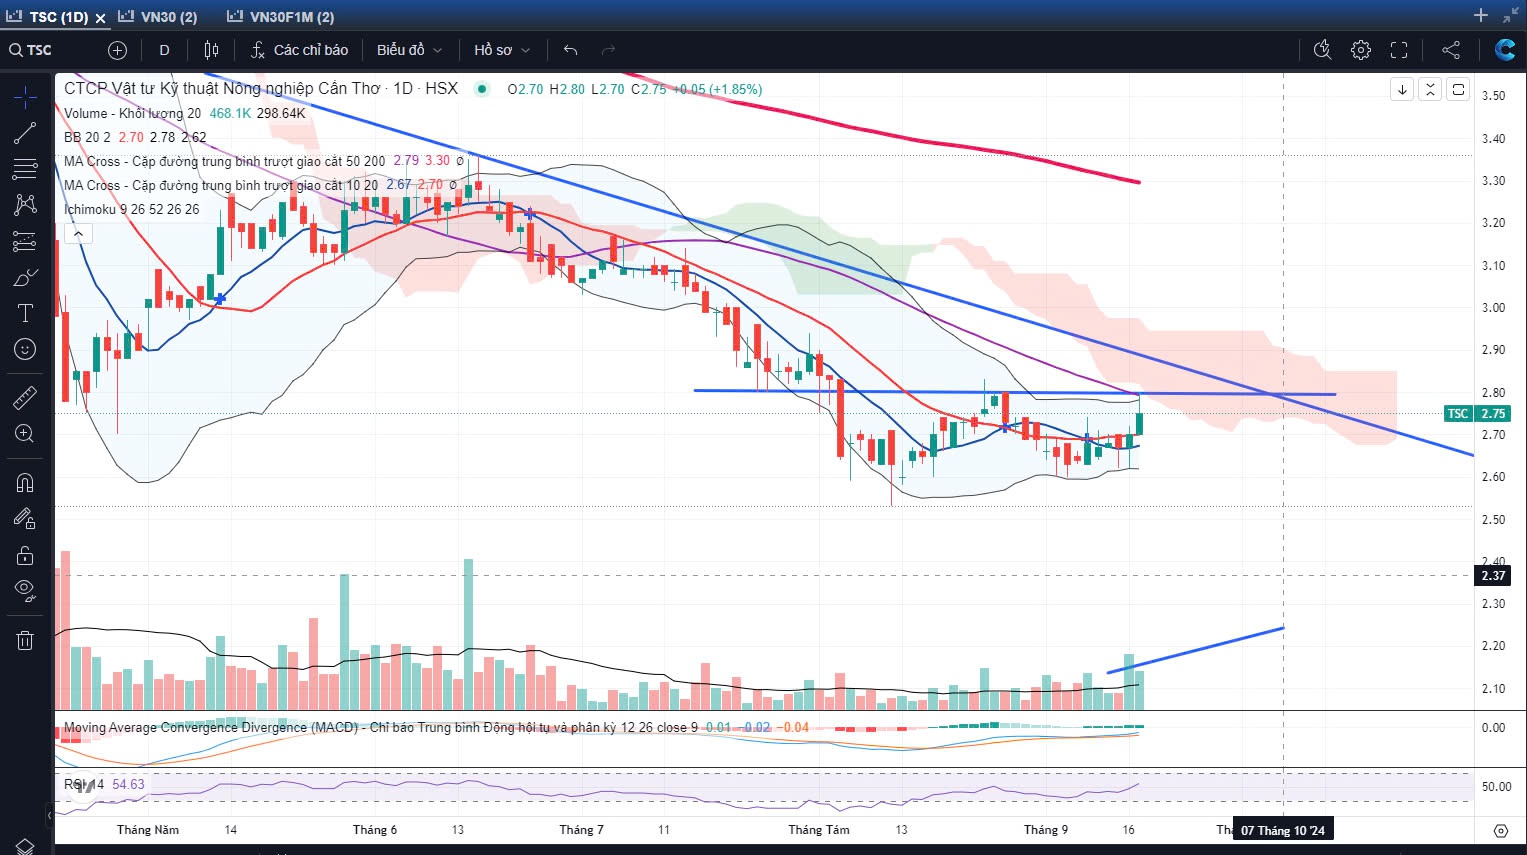Enter fullscreen mode
Screen dimensions: 1527x855
click(x=1399, y=50)
